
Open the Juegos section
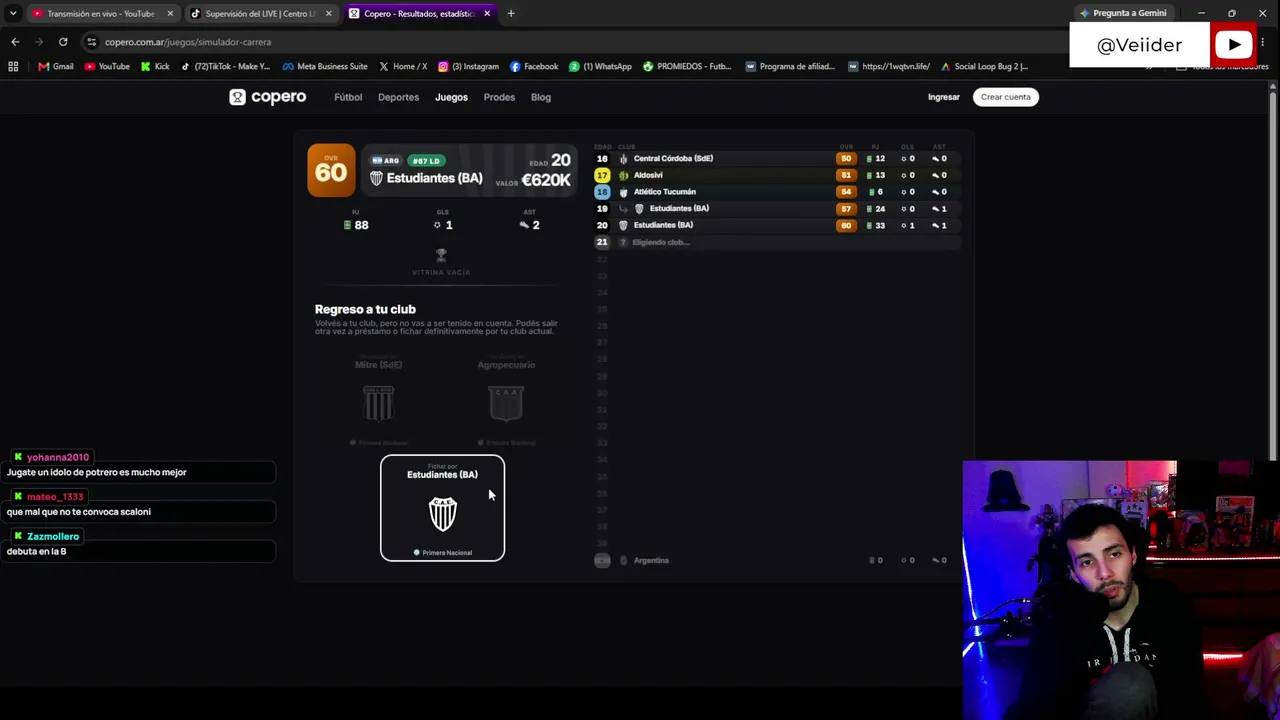click(x=451, y=97)
